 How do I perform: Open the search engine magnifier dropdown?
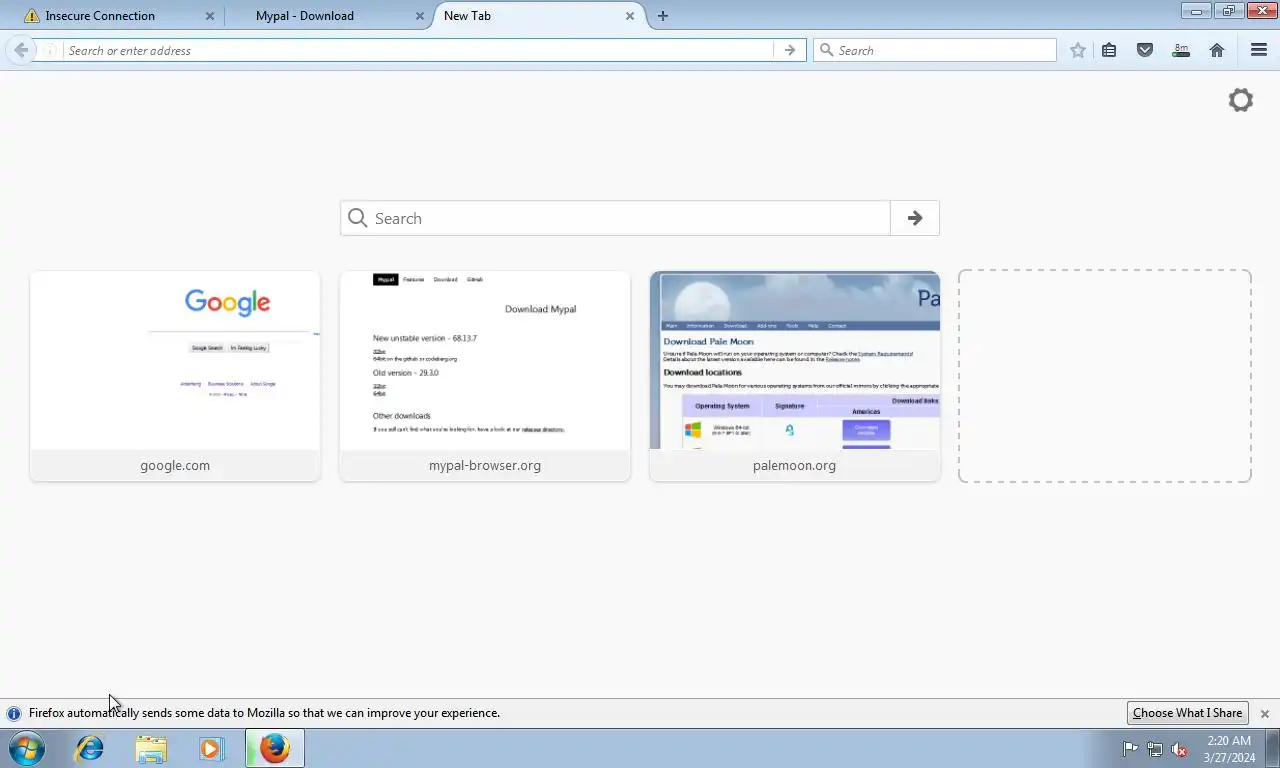[826, 50]
